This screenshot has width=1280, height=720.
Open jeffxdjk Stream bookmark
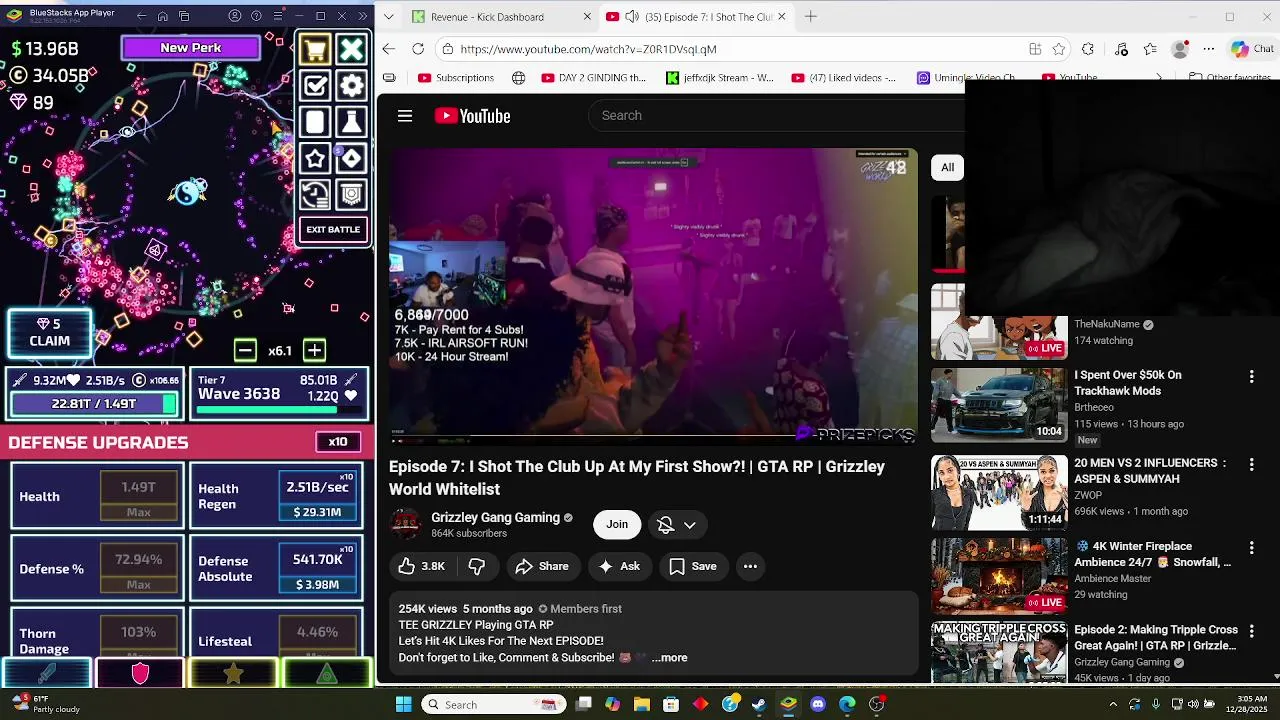coord(720,77)
